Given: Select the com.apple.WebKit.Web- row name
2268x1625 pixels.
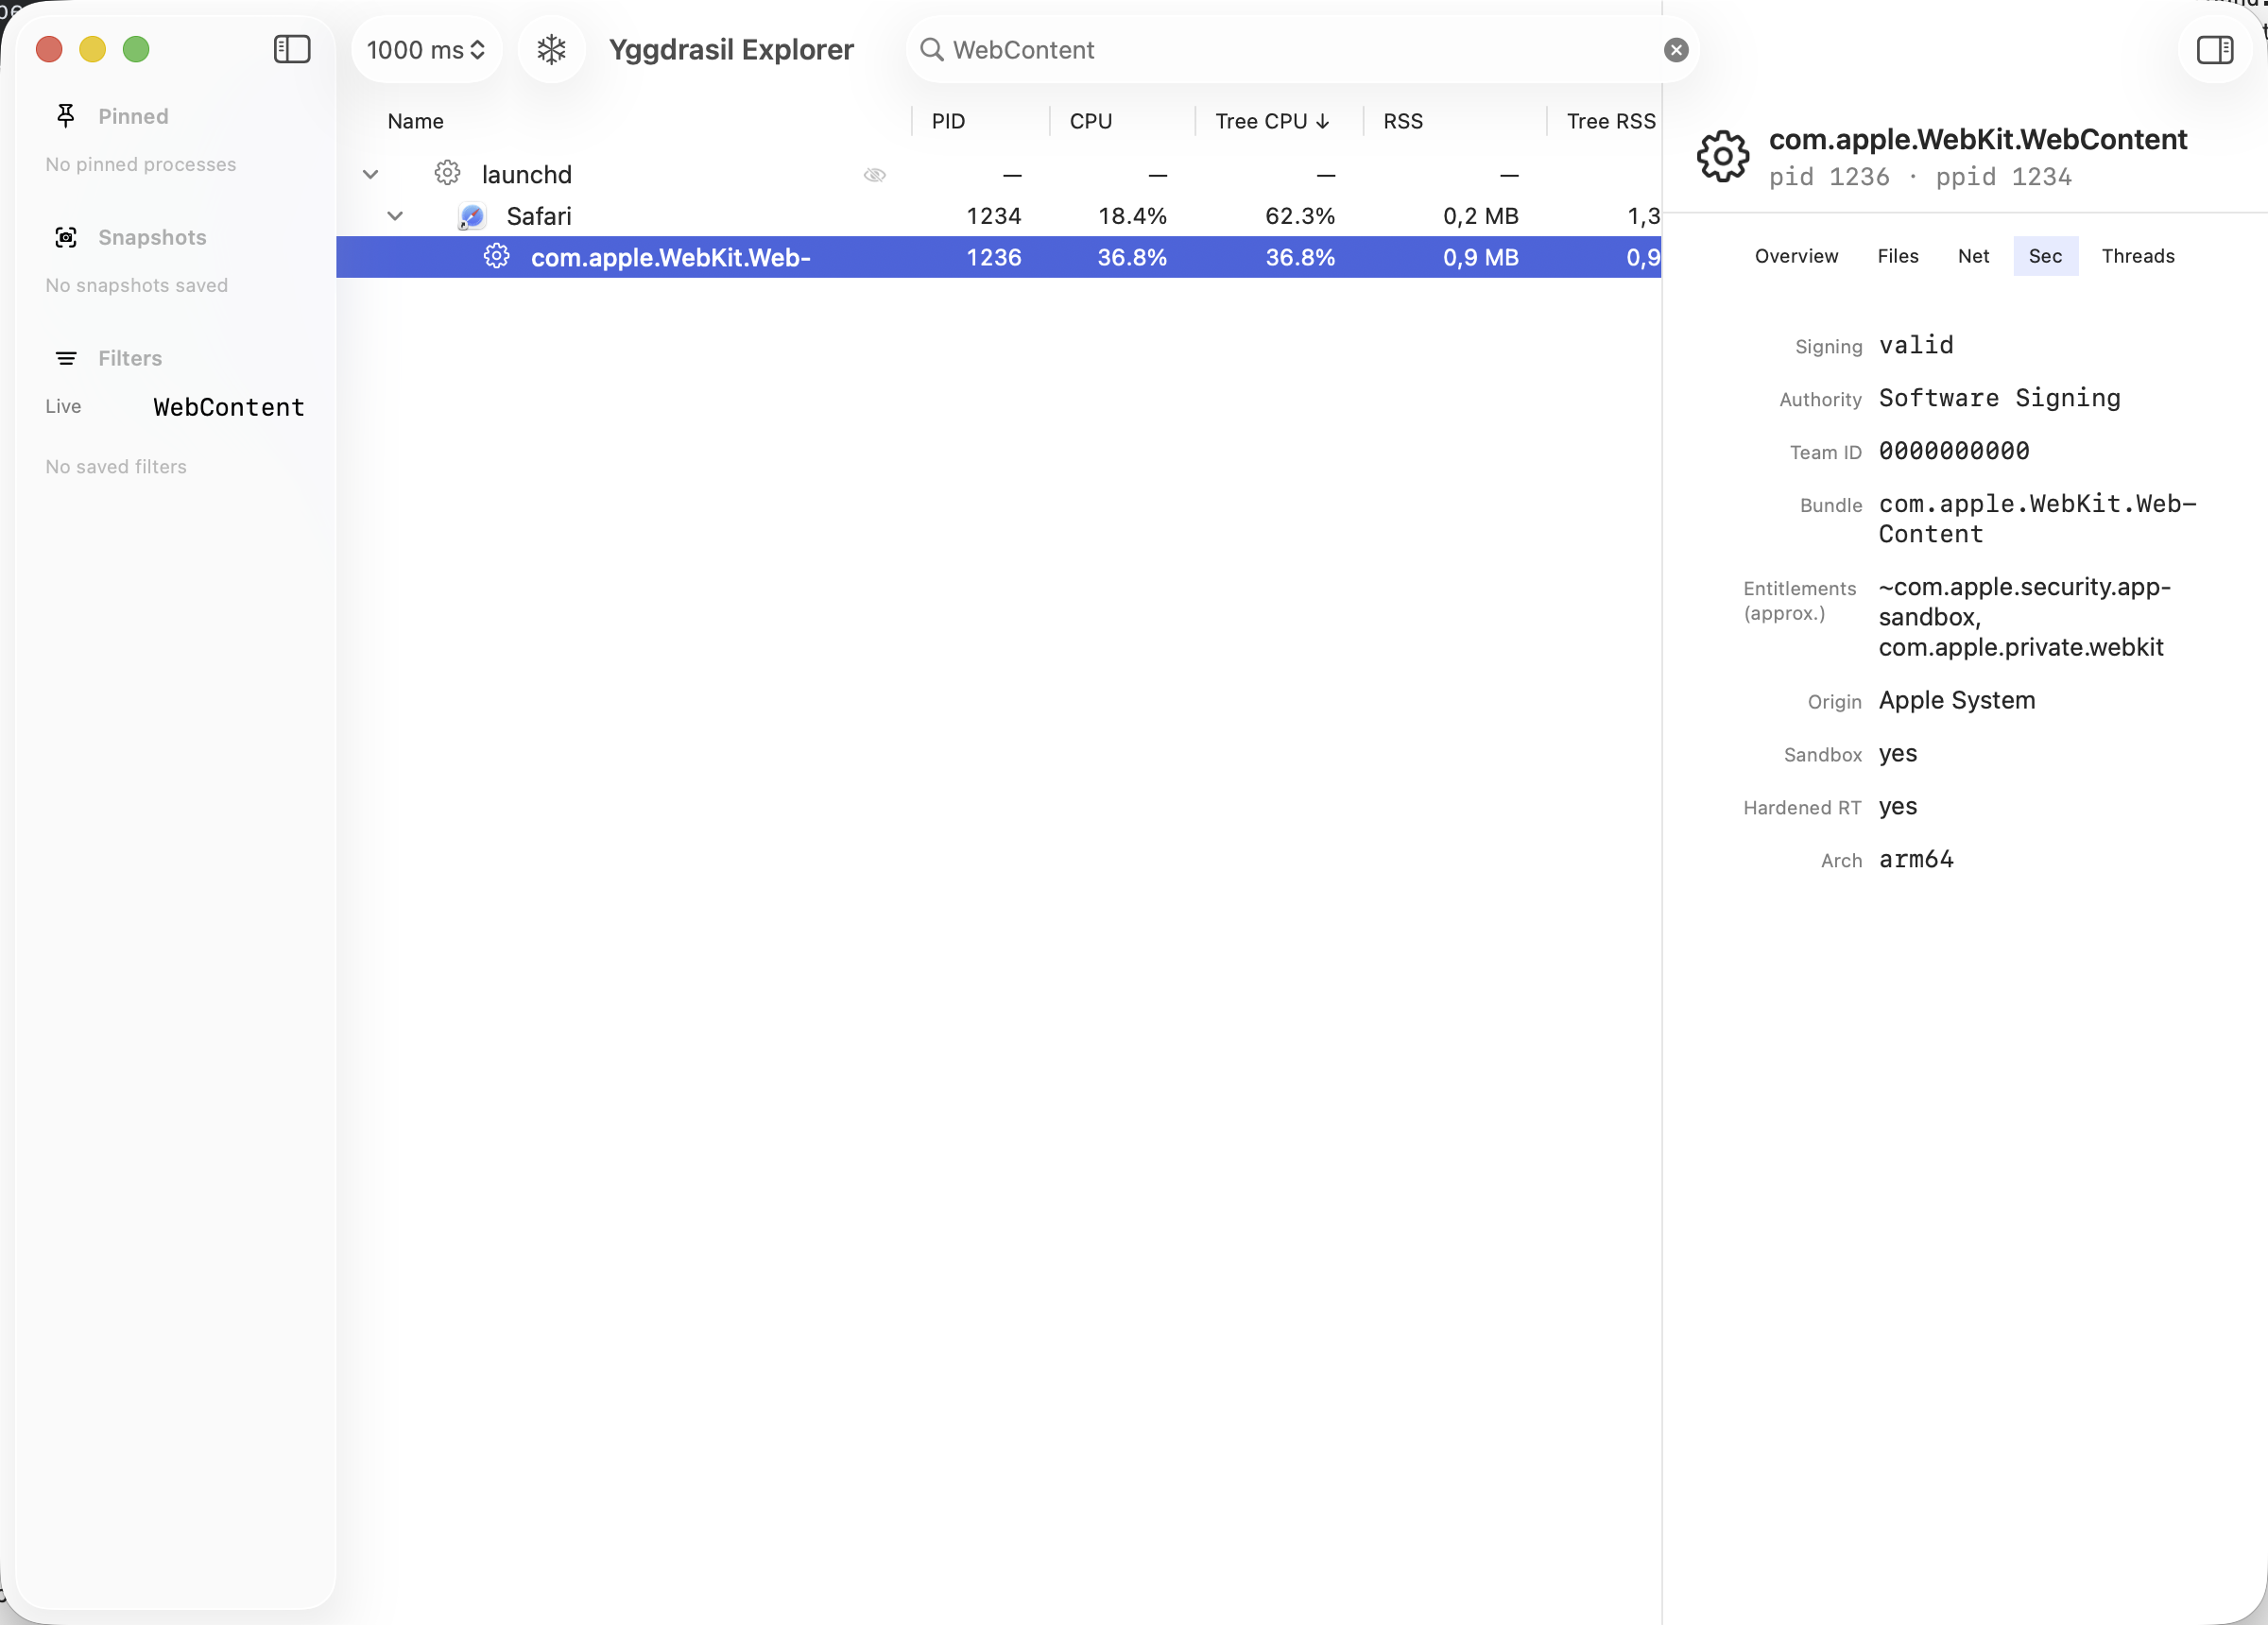Looking at the screenshot, I should 671,257.
